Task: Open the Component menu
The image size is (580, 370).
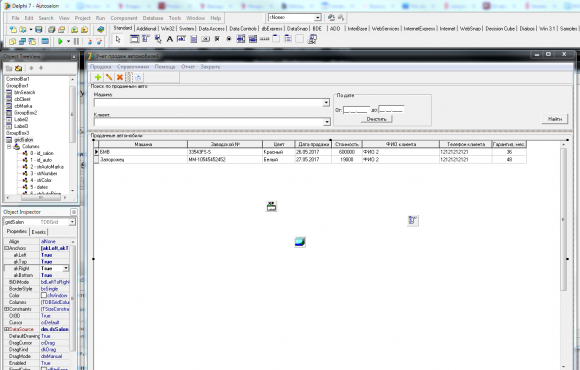Action: click(x=124, y=18)
